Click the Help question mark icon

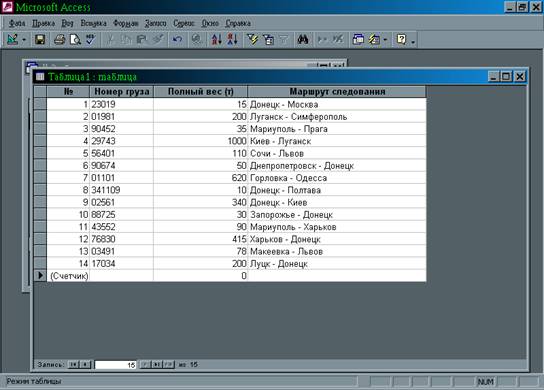click(401, 40)
